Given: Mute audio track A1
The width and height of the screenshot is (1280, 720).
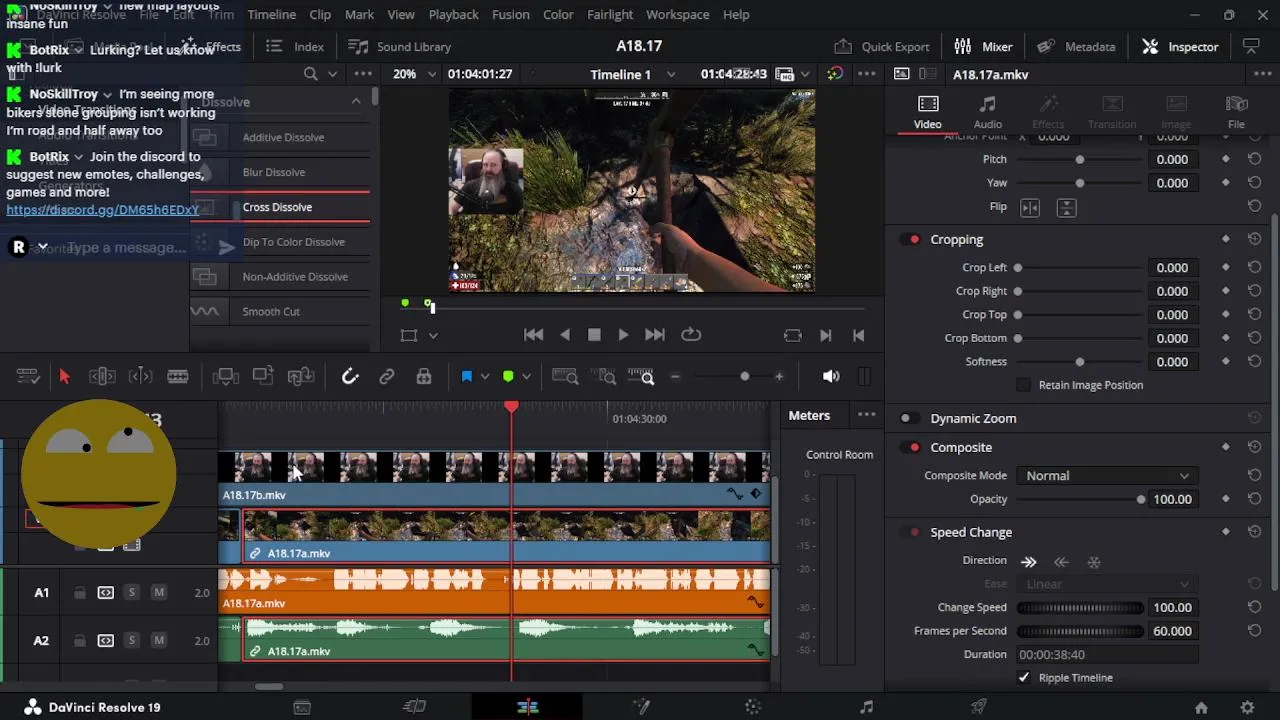Looking at the screenshot, I should tap(159, 593).
